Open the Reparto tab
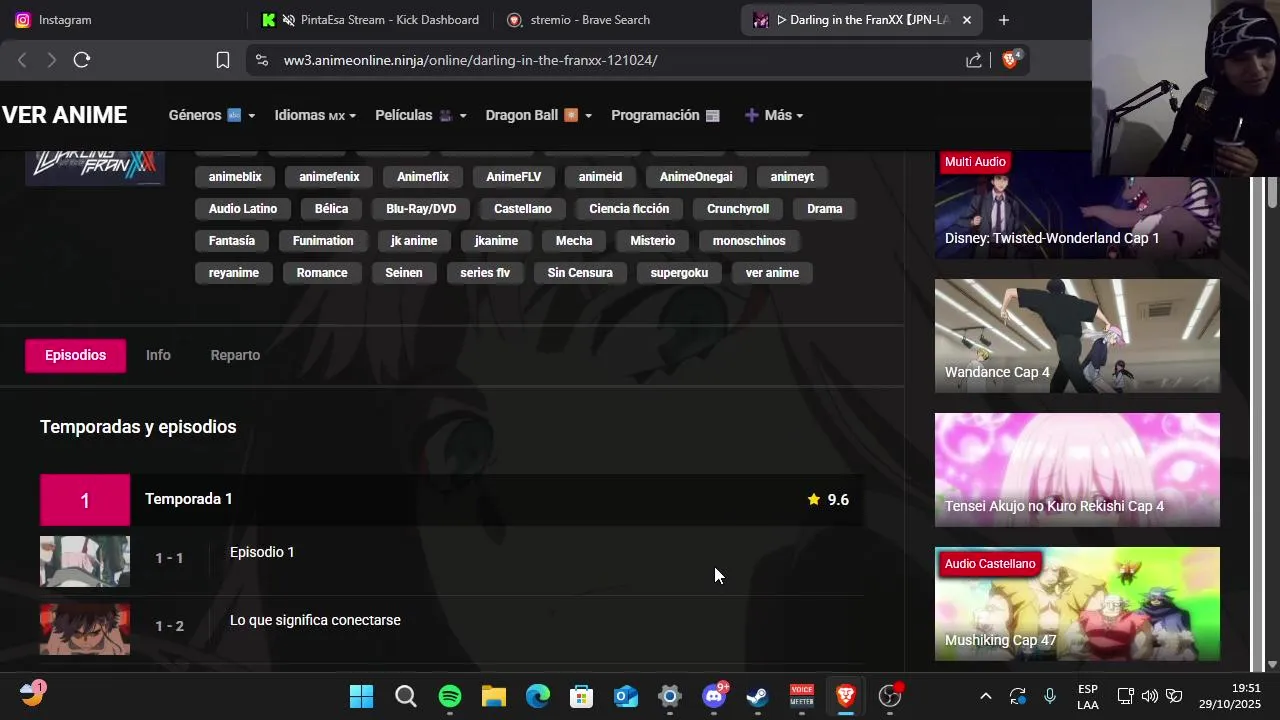 pyautogui.click(x=235, y=355)
